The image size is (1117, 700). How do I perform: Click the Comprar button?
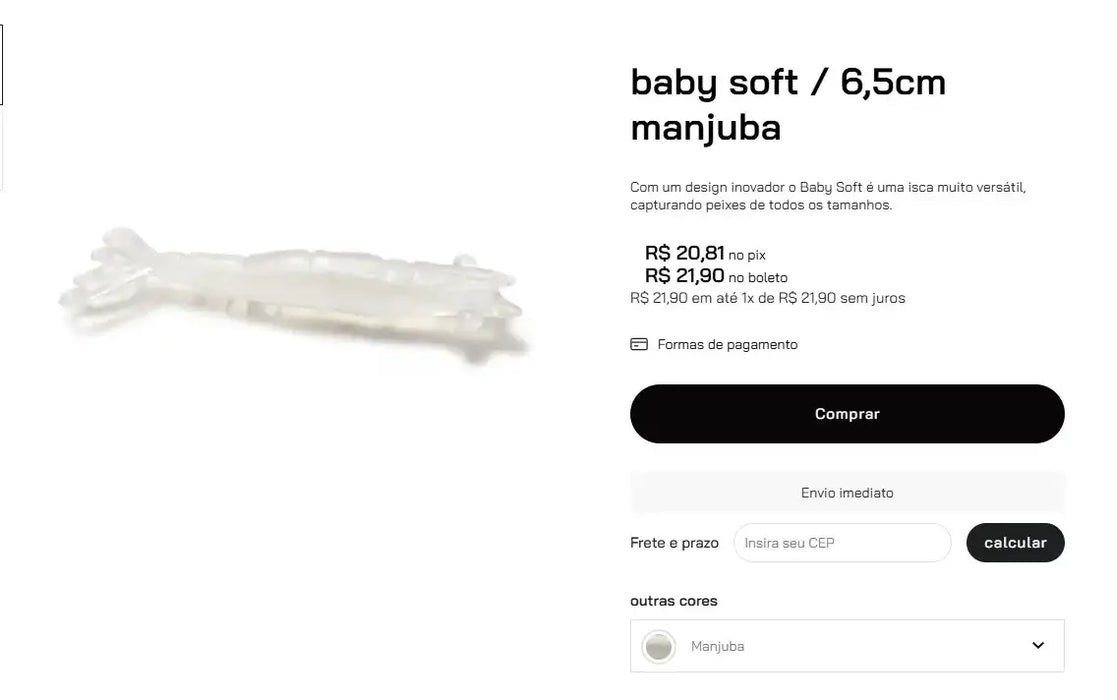tap(847, 414)
